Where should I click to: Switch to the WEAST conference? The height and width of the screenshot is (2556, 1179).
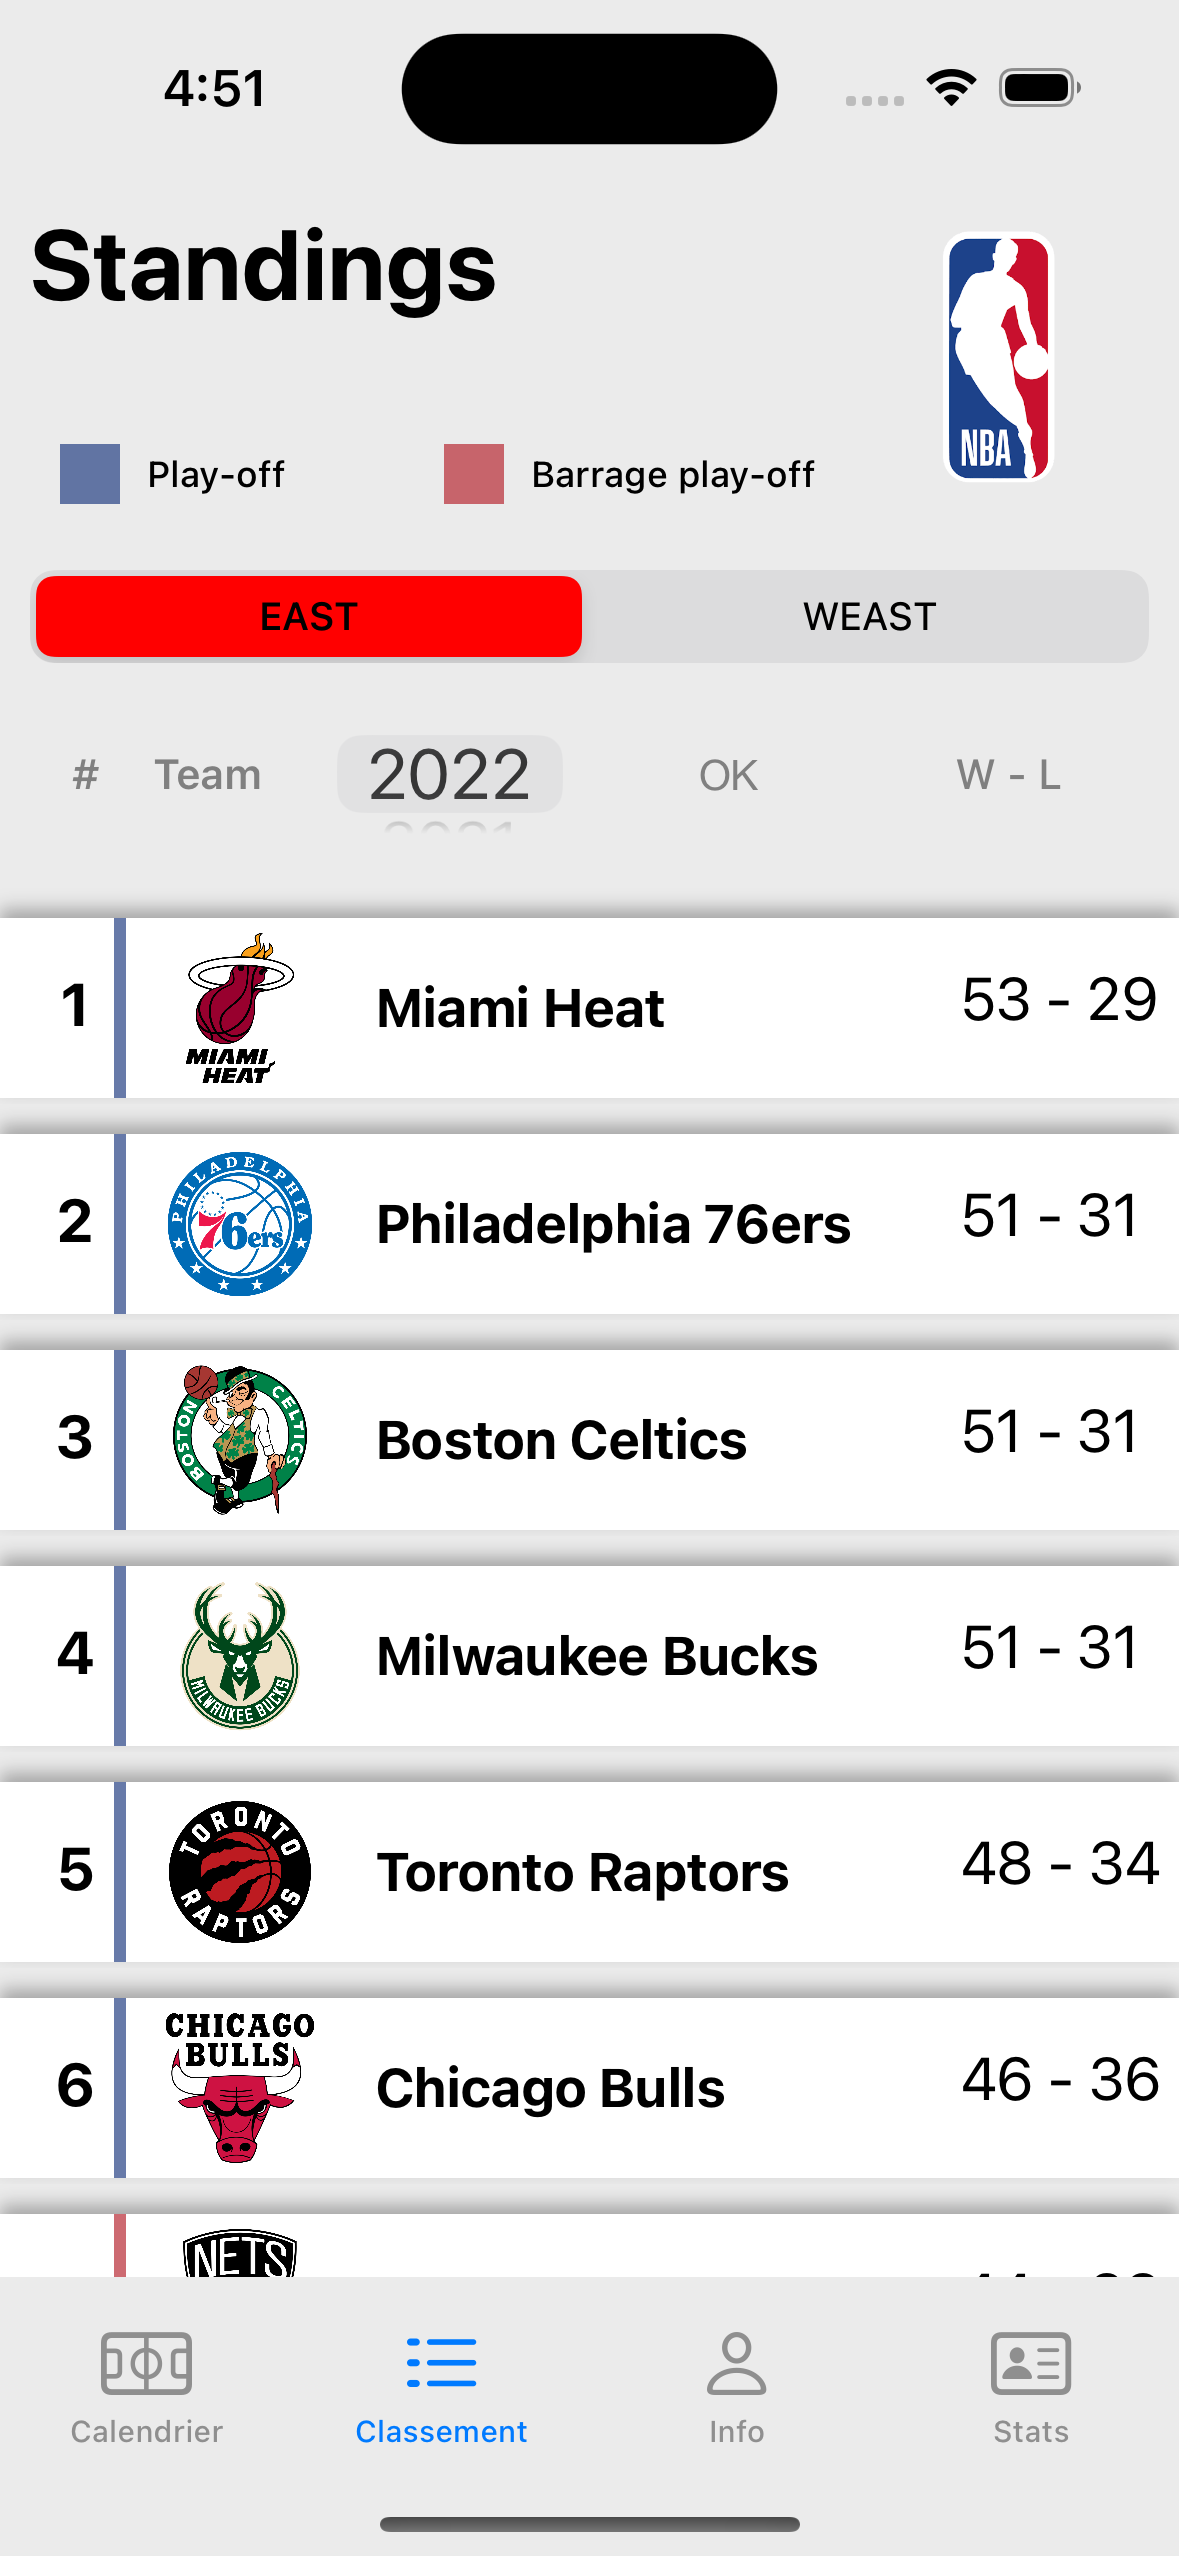pyautogui.click(x=869, y=616)
